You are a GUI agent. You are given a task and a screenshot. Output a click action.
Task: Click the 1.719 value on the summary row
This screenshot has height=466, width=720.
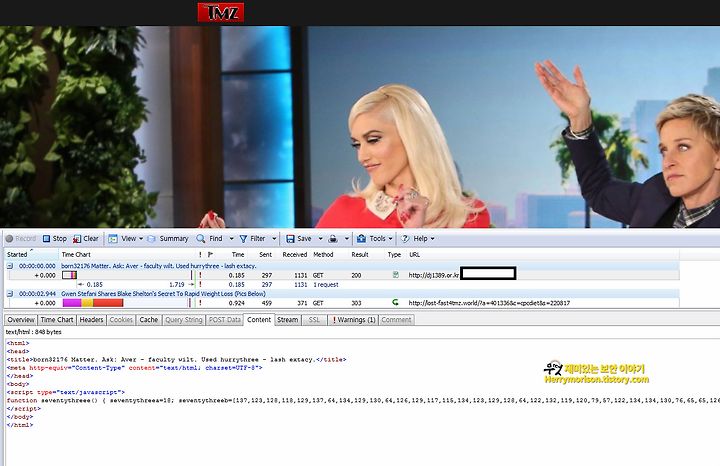click(176, 285)
